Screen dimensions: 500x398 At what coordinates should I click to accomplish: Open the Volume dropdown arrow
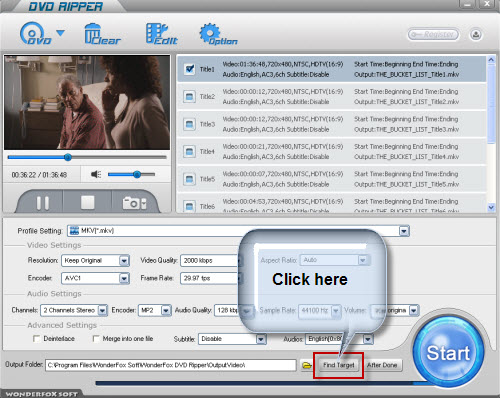(414, 310)
